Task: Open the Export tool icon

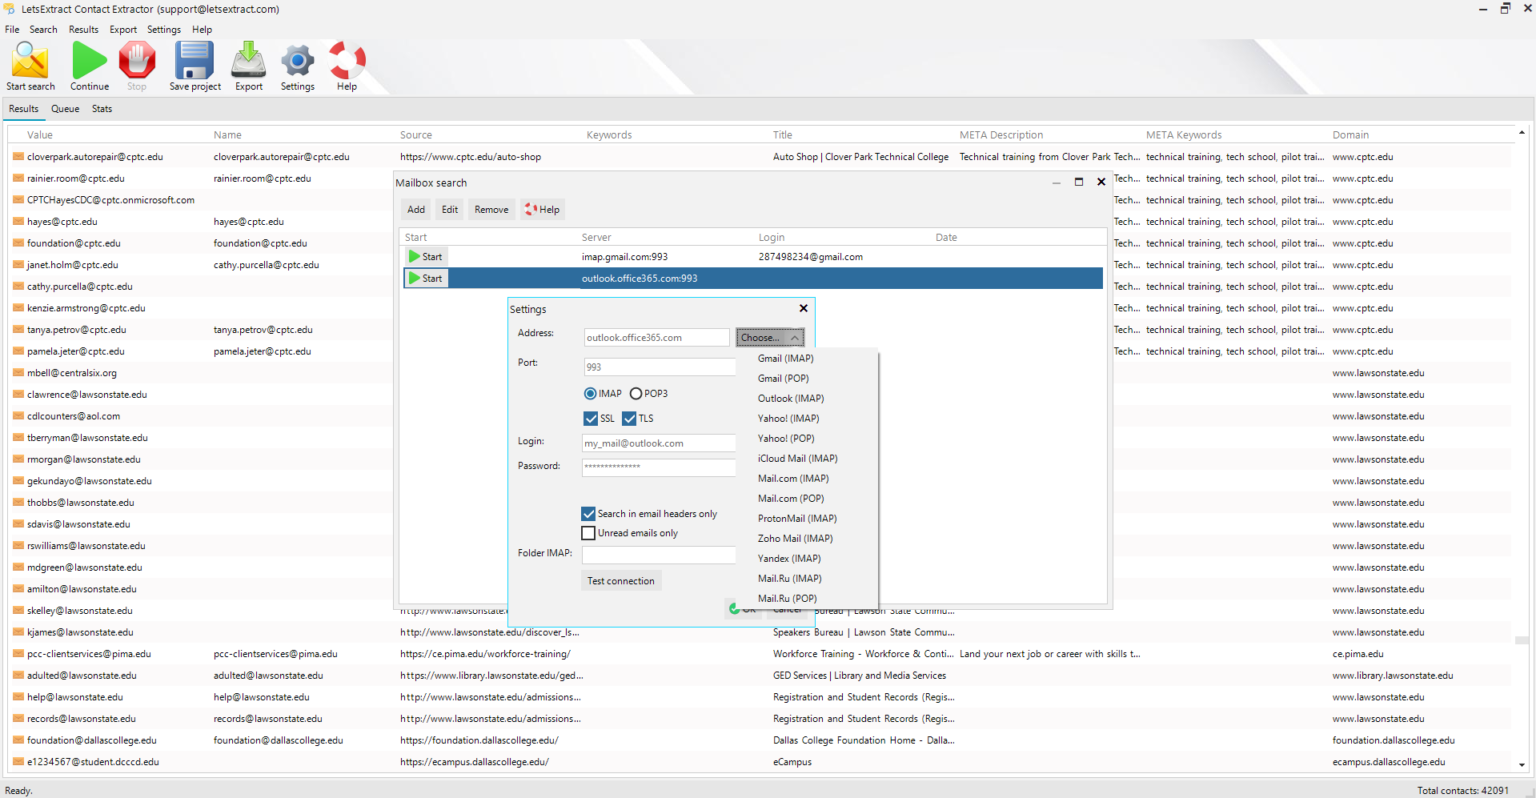Action: click(x=248, y=60)
